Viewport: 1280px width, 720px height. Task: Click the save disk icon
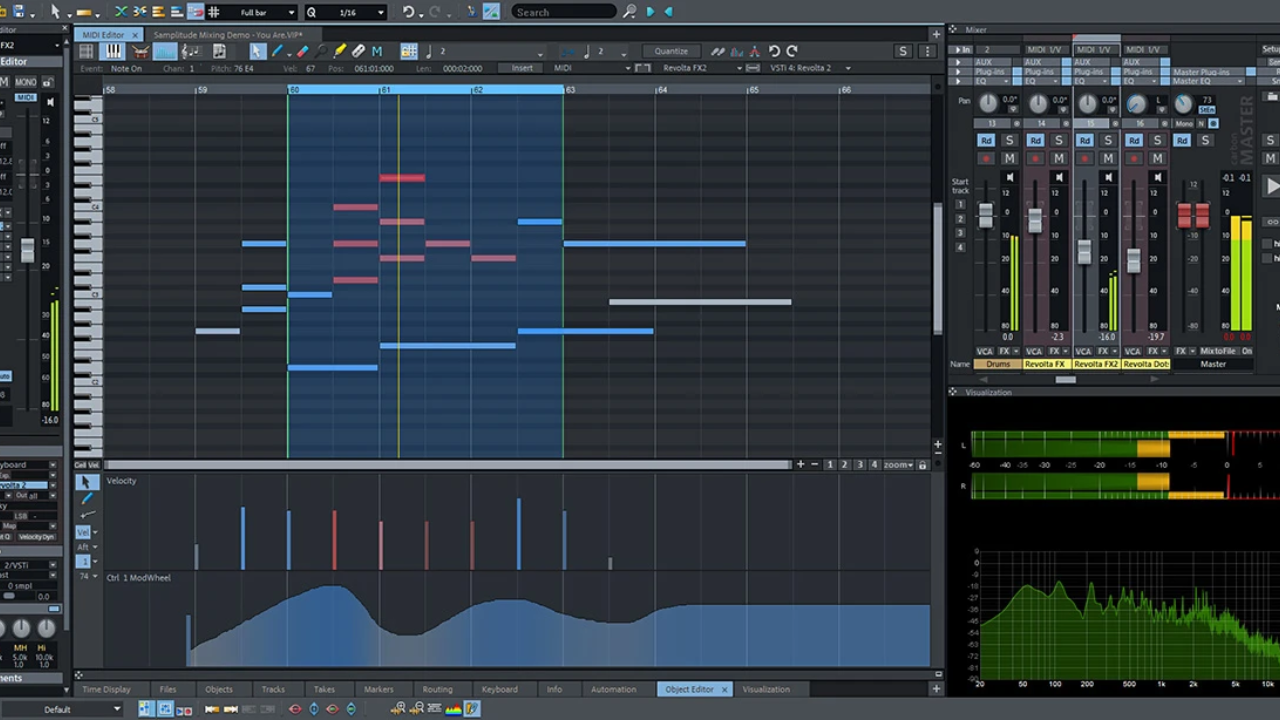(x=18, y=12)
